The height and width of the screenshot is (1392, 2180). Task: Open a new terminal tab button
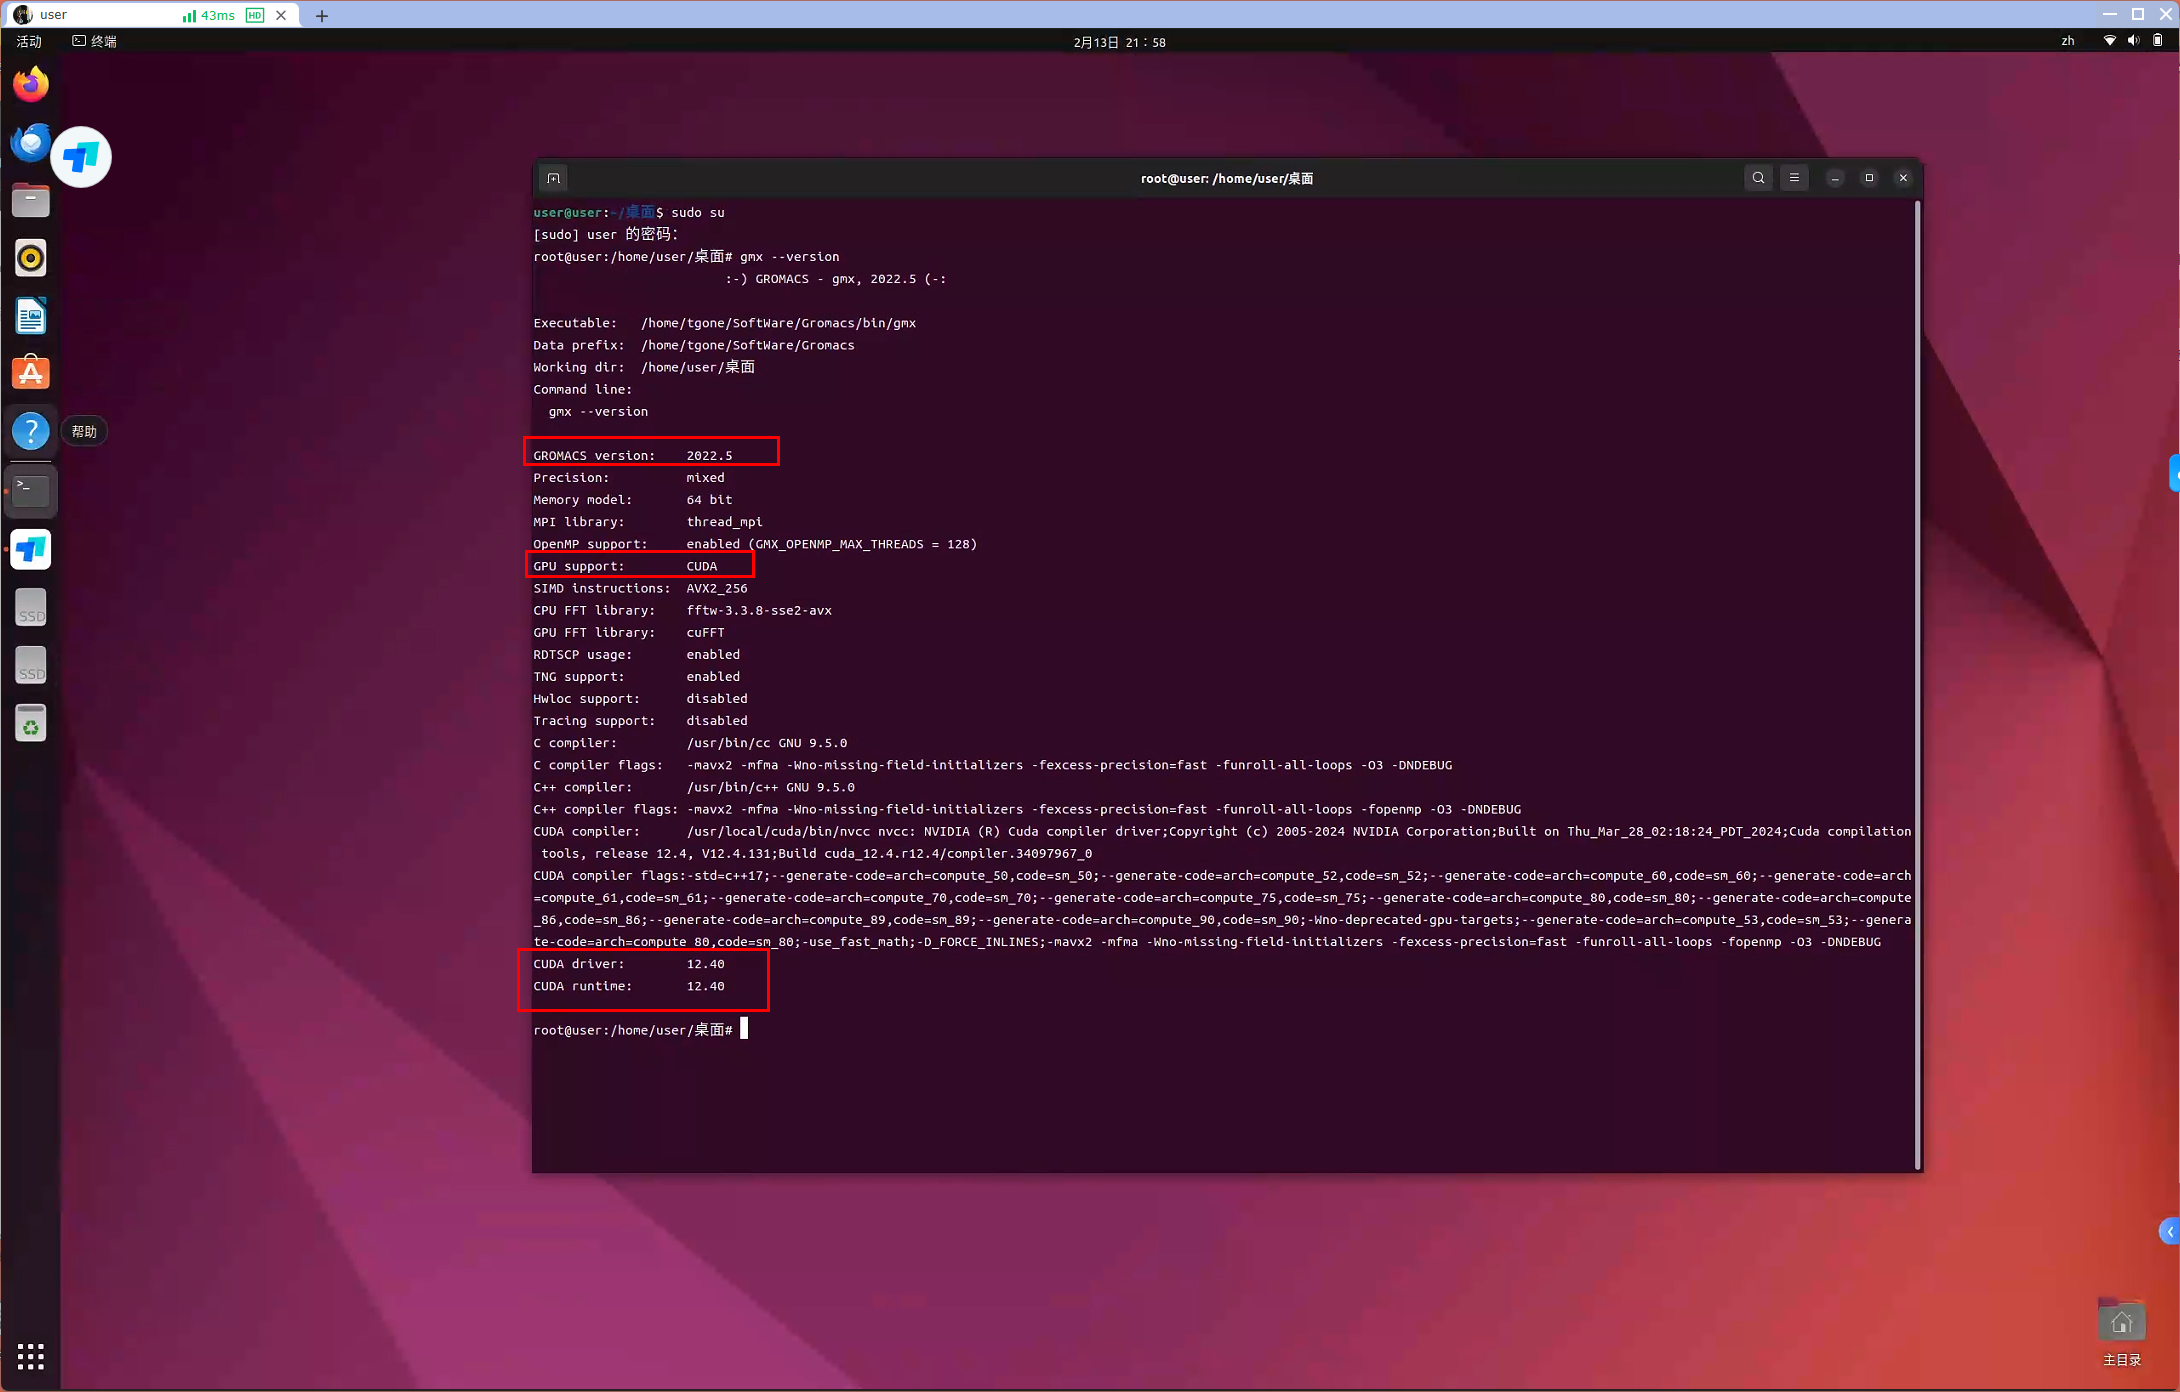click(x=553, y=178)
